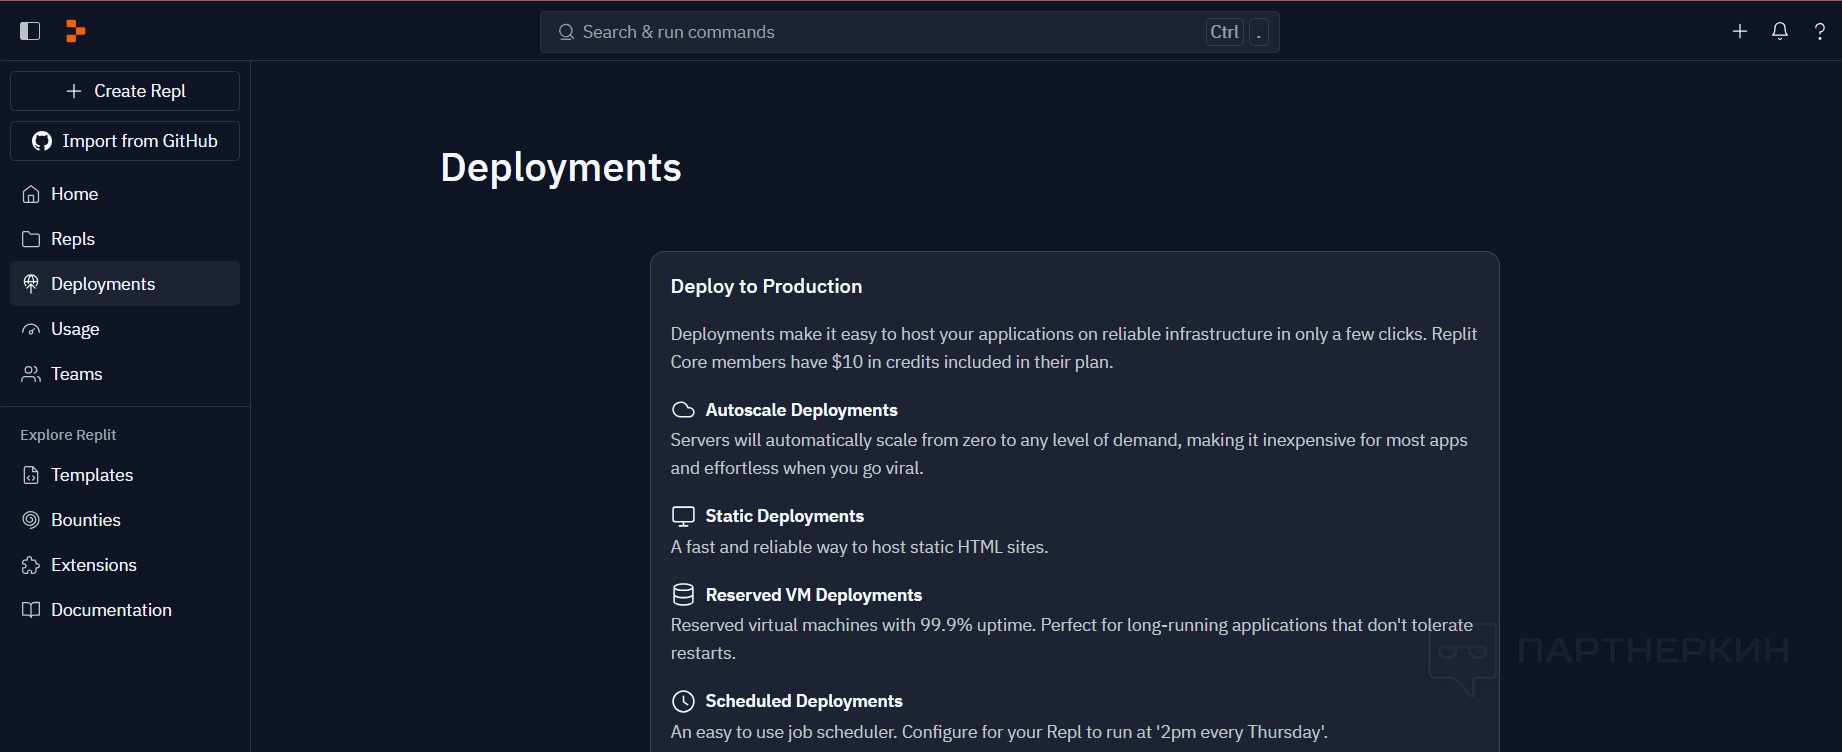Open the Usage page

pos(75,329)
